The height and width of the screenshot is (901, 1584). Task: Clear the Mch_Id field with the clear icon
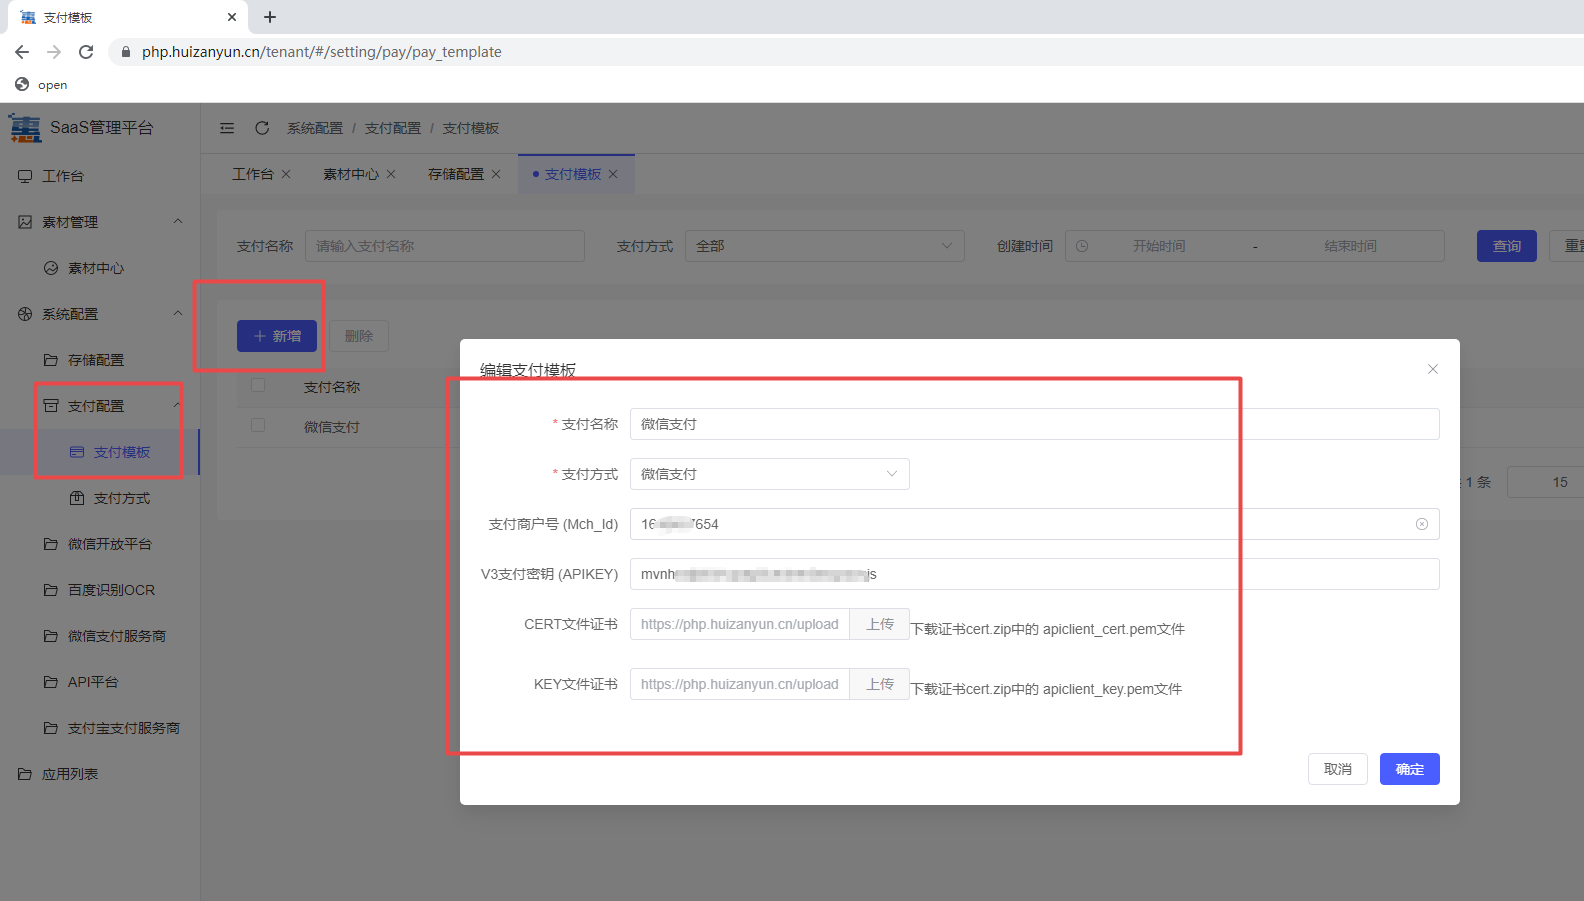point(1422,524)
